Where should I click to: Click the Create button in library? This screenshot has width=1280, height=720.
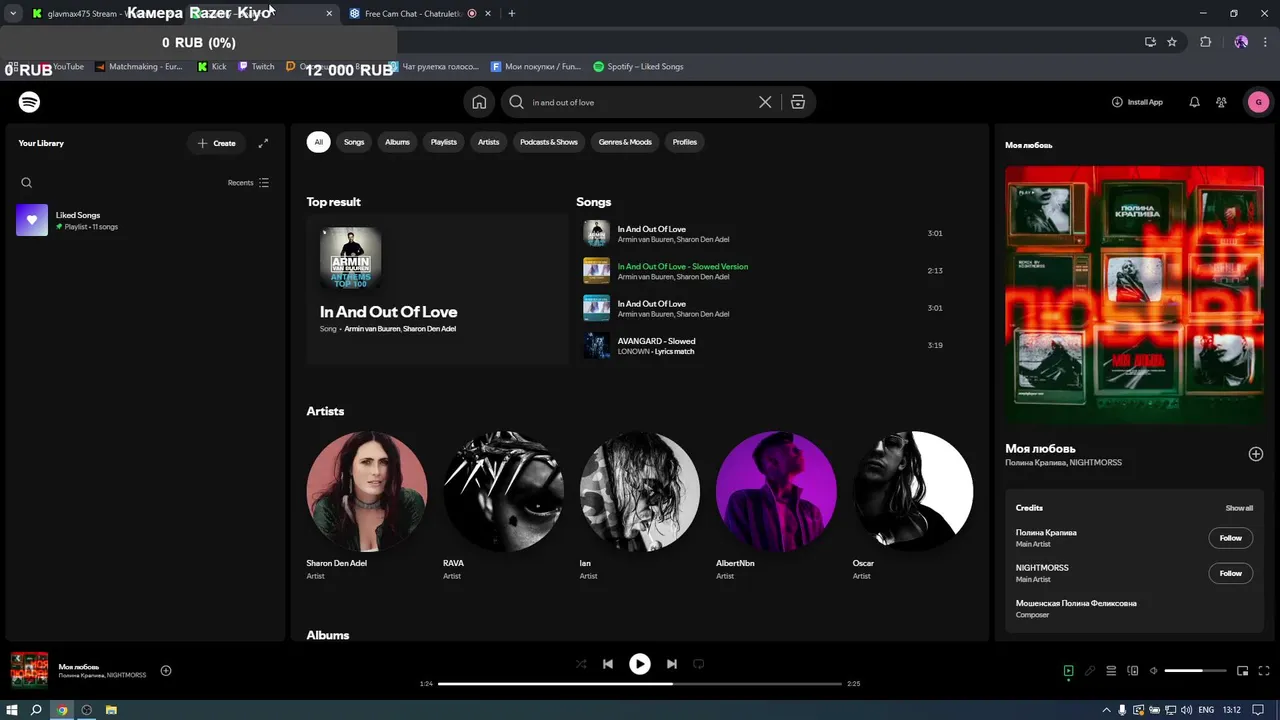(x=217, y=143)
